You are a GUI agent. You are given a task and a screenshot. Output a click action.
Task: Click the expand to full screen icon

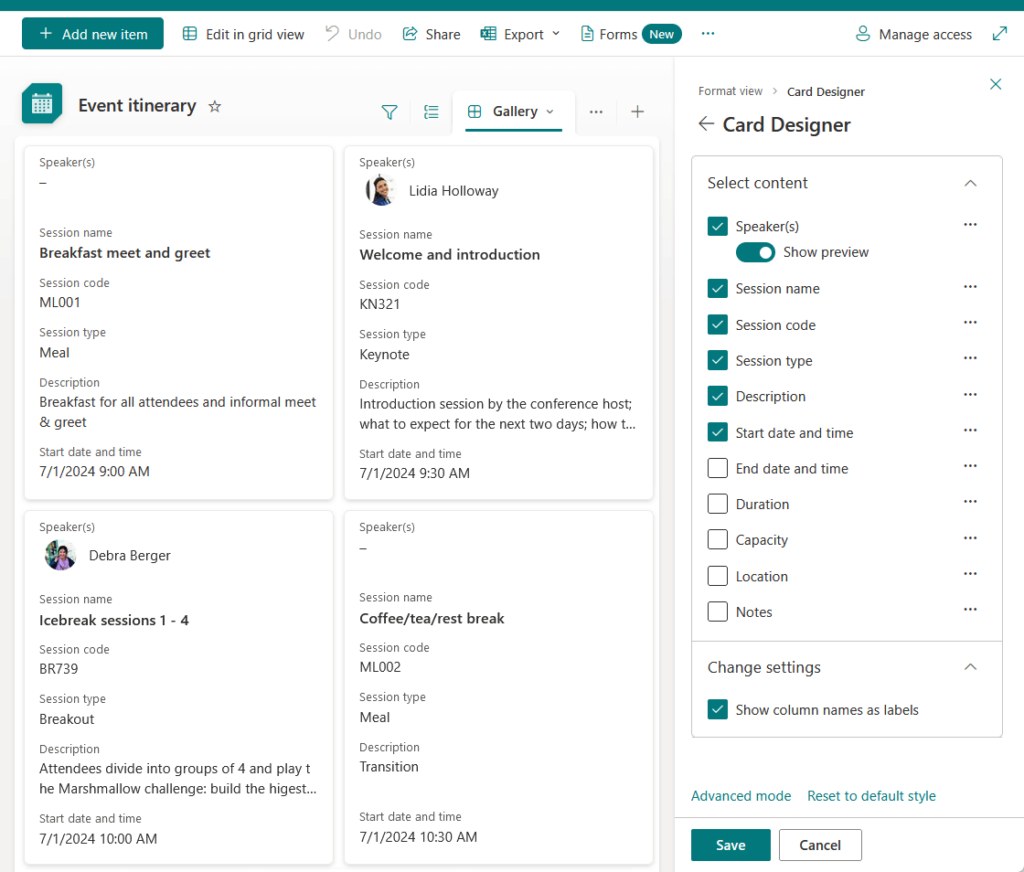coord(1000,33)
